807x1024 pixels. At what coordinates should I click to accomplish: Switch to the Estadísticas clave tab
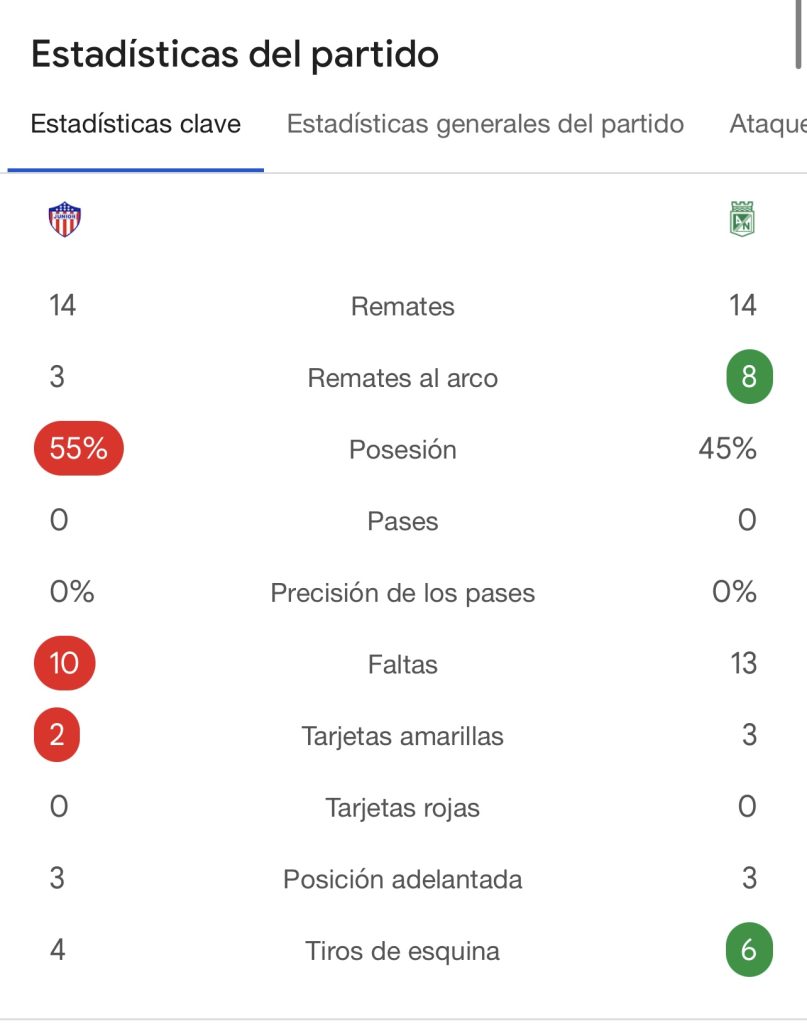coord(136,124)
